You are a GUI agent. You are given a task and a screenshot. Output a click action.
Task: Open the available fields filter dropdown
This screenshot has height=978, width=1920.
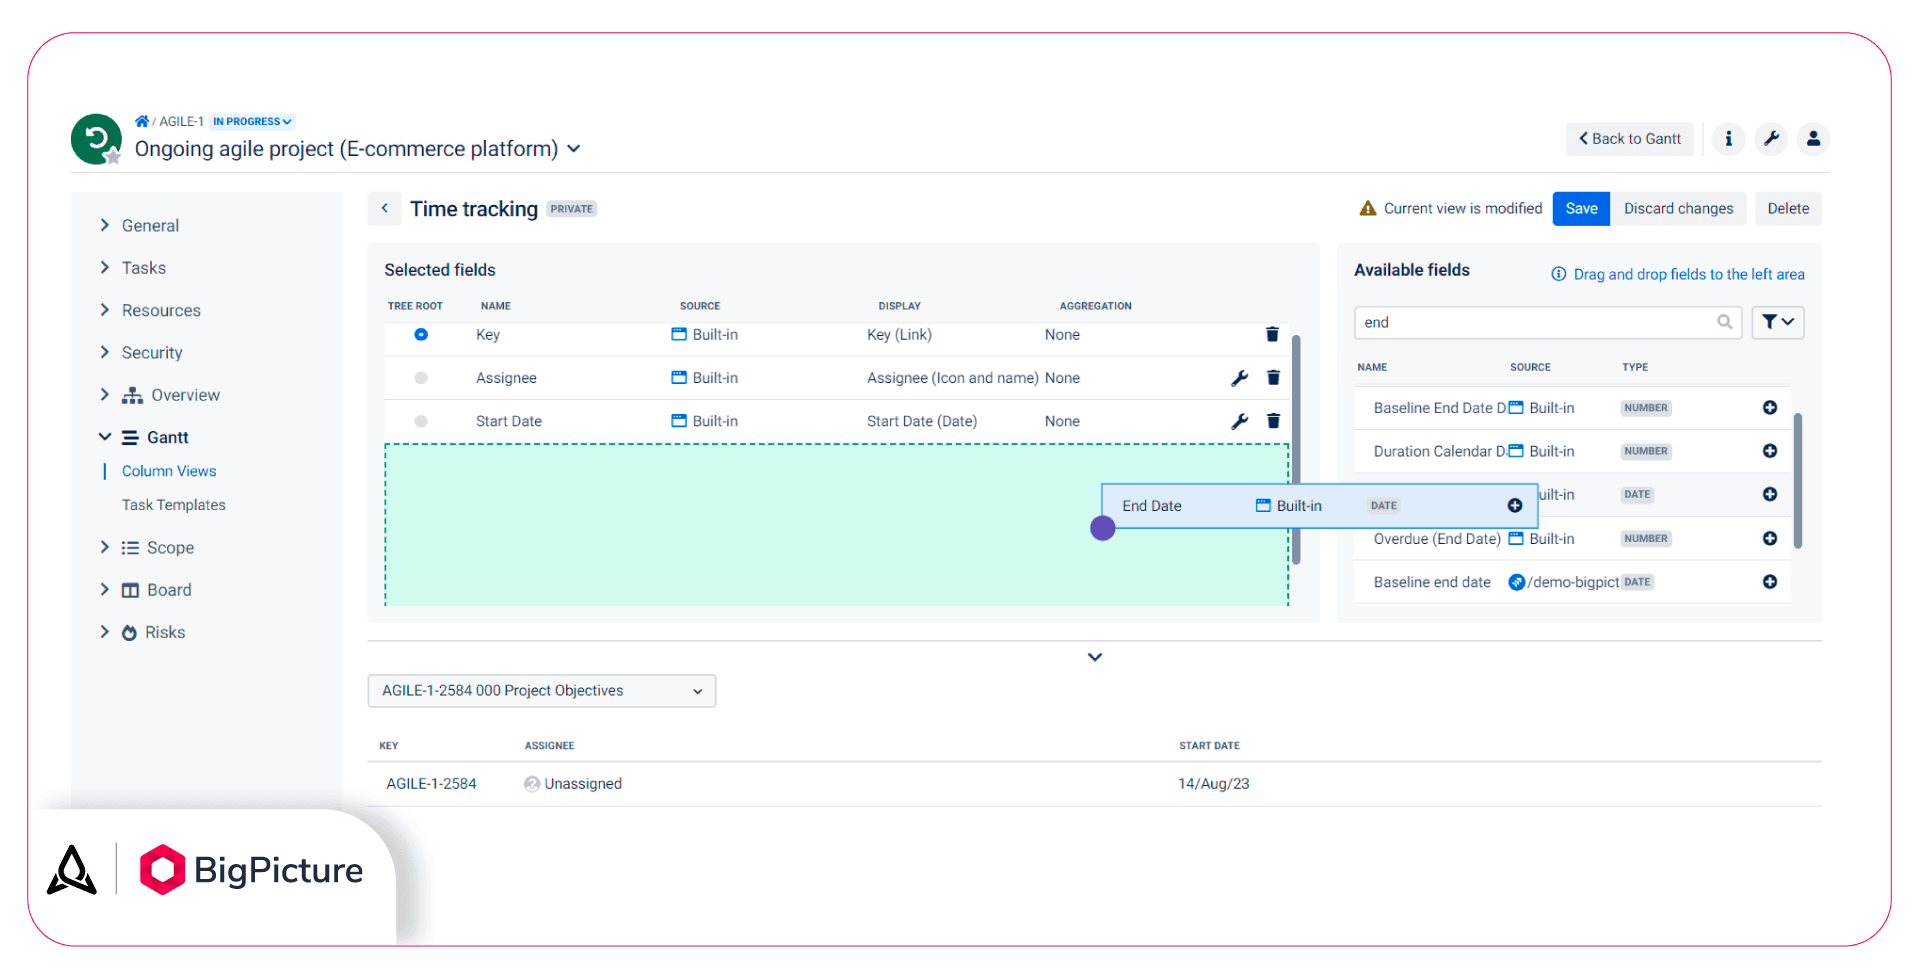(1777, 322)
